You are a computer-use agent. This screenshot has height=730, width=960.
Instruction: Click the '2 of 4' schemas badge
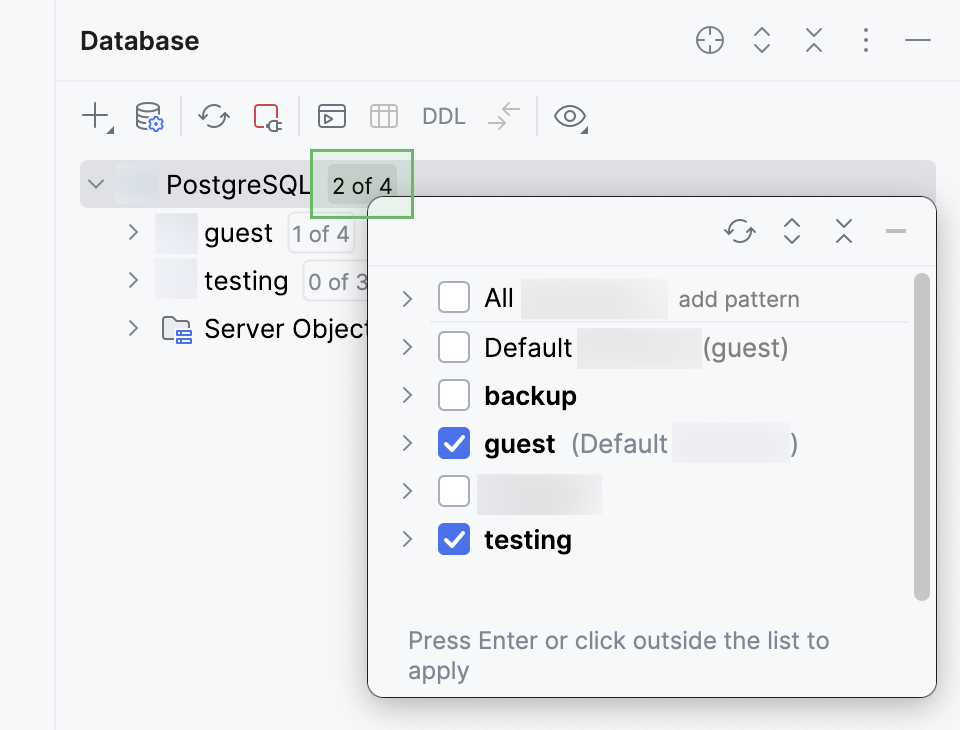[361, 185]
